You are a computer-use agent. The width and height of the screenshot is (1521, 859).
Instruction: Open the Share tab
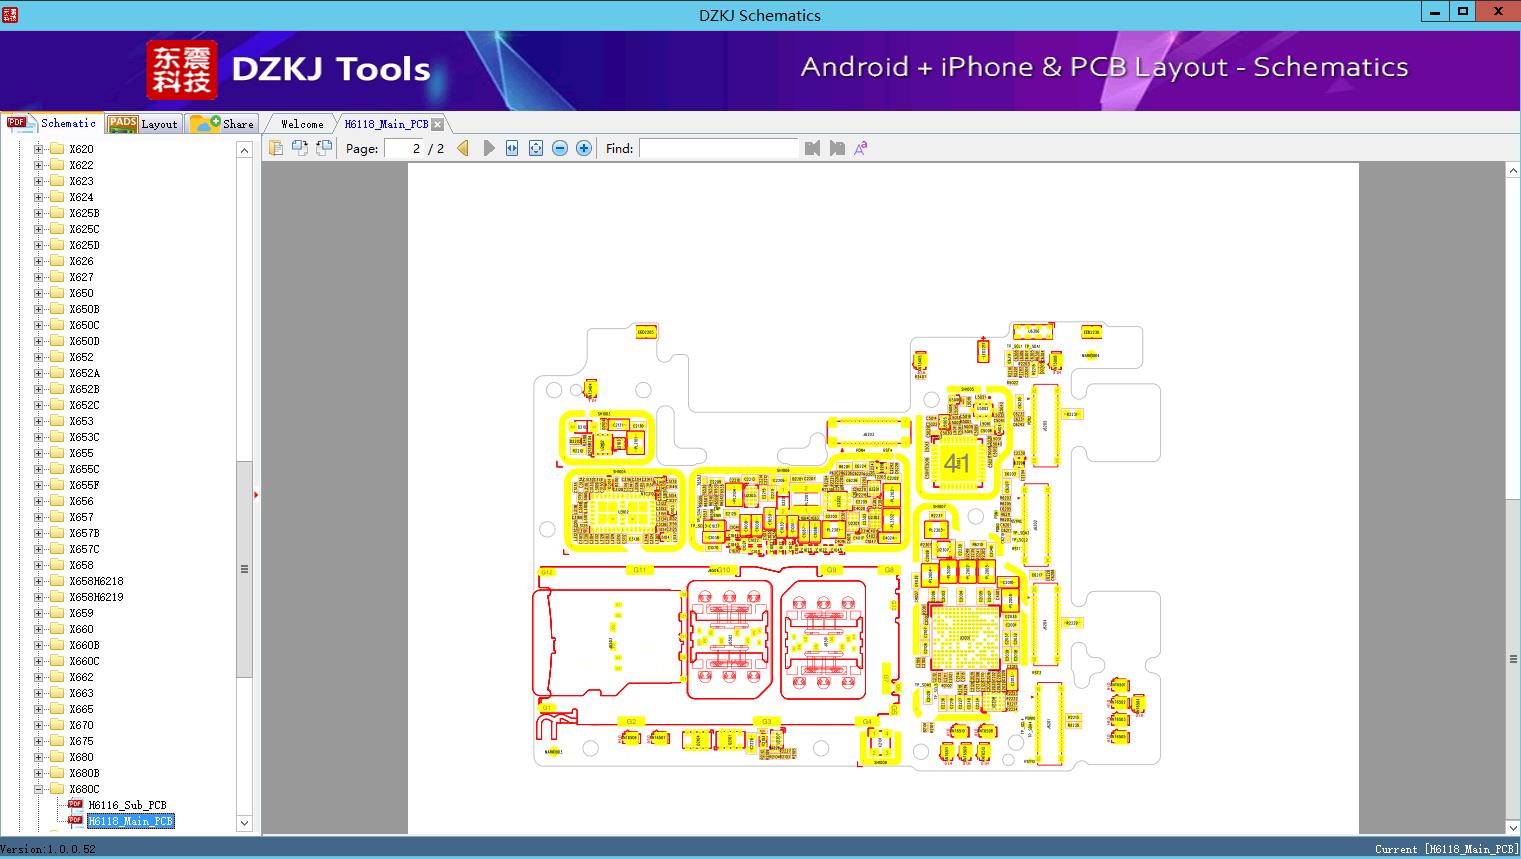tap(222, 124)
